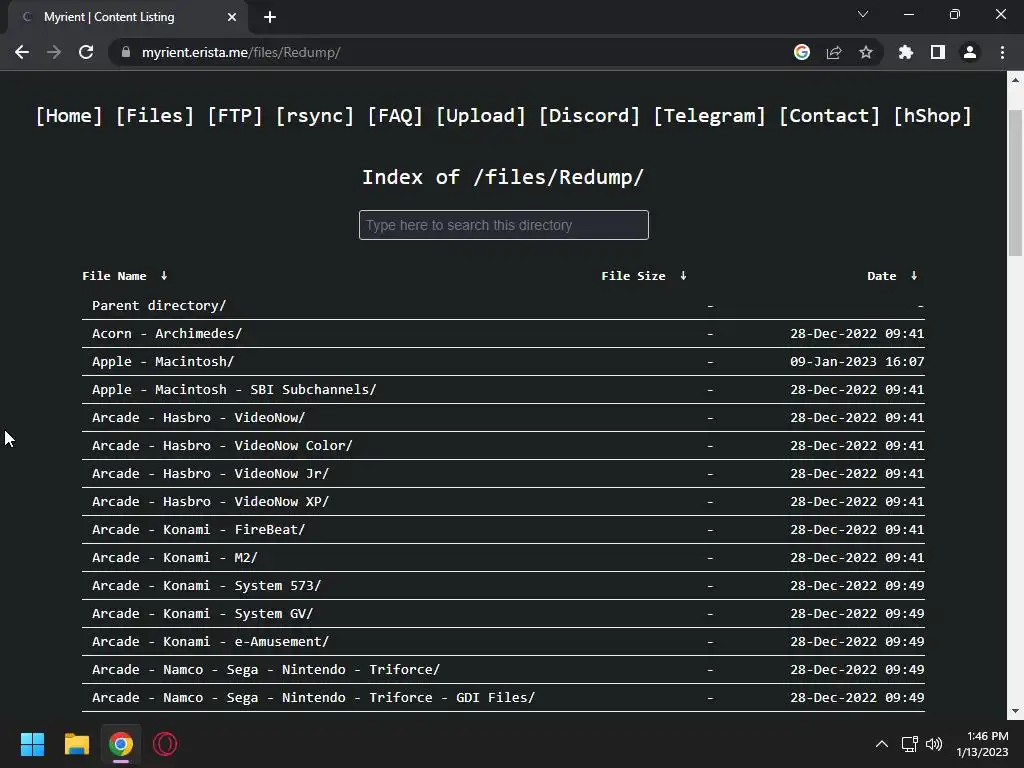Bookmark this page with the star
Screen dimensions: 1024x768
[866, 52]
